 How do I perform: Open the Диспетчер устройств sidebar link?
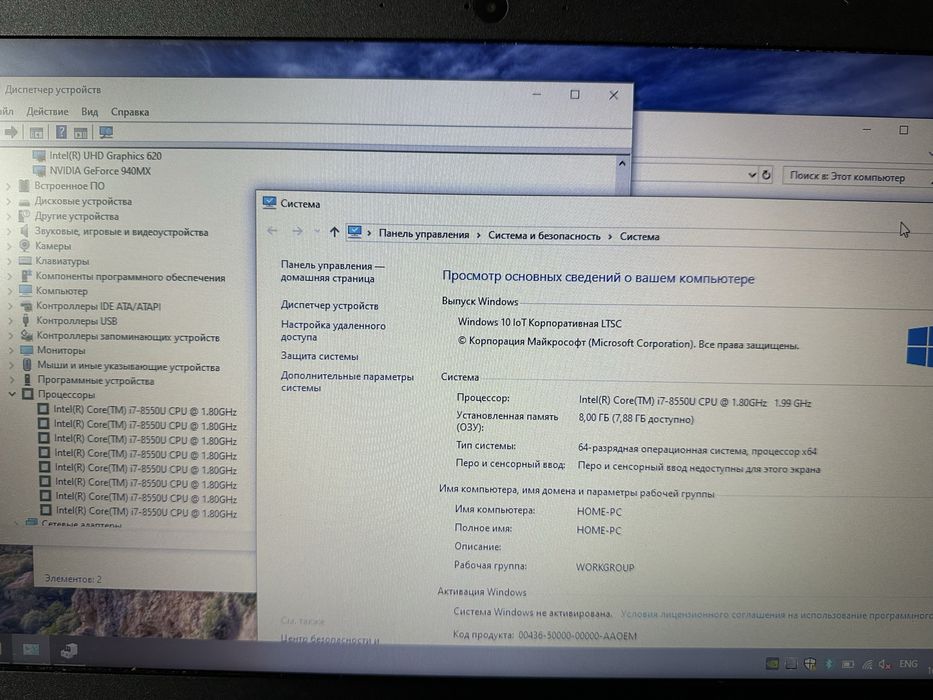click(329, 305)
